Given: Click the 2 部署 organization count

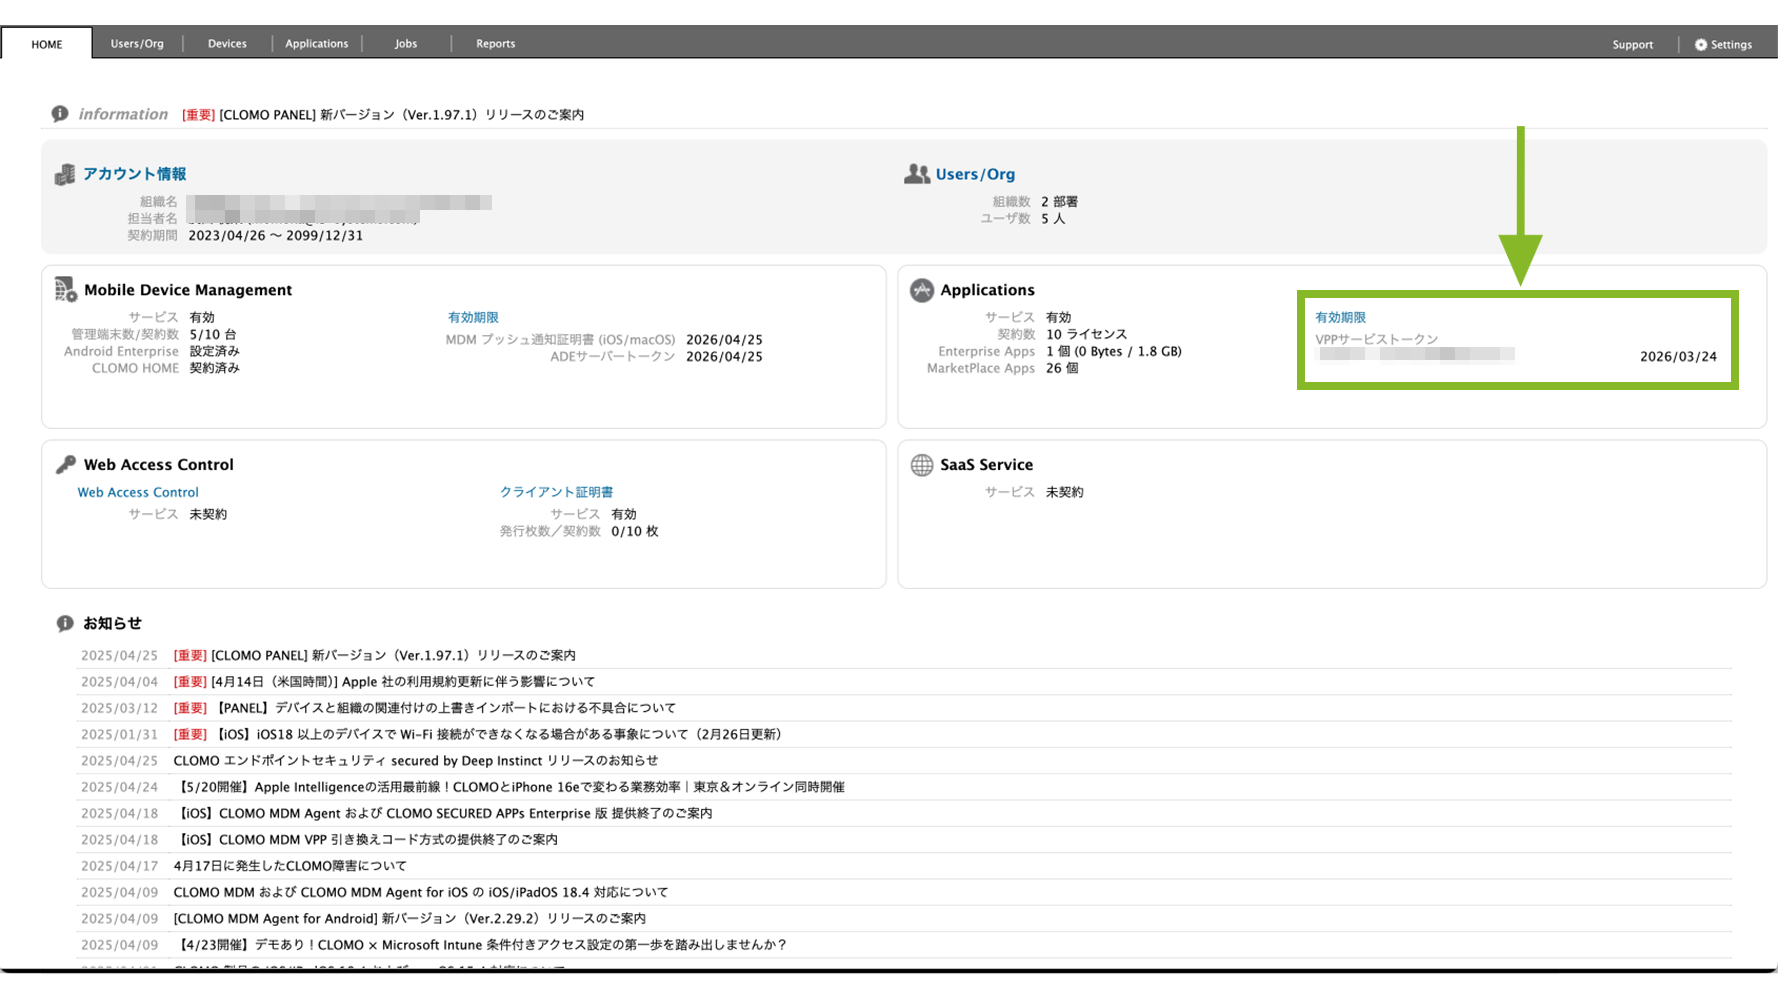Looking at the screenshot, I should 1059,202.
